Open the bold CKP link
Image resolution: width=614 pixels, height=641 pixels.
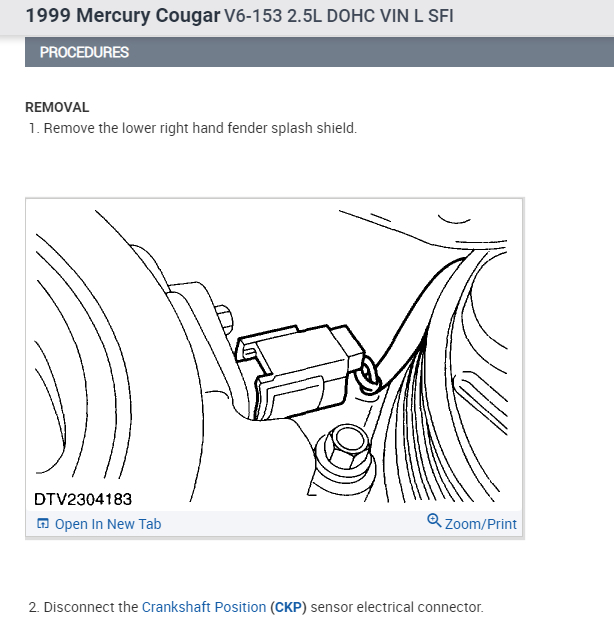point(288,607)
